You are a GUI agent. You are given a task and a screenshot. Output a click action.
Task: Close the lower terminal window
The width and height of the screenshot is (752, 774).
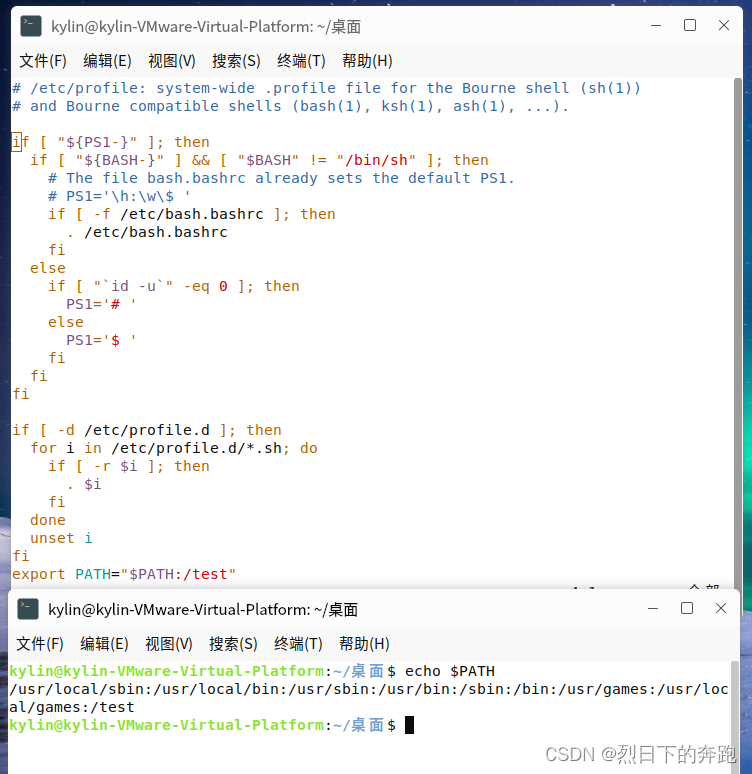[x=721, y=608]
